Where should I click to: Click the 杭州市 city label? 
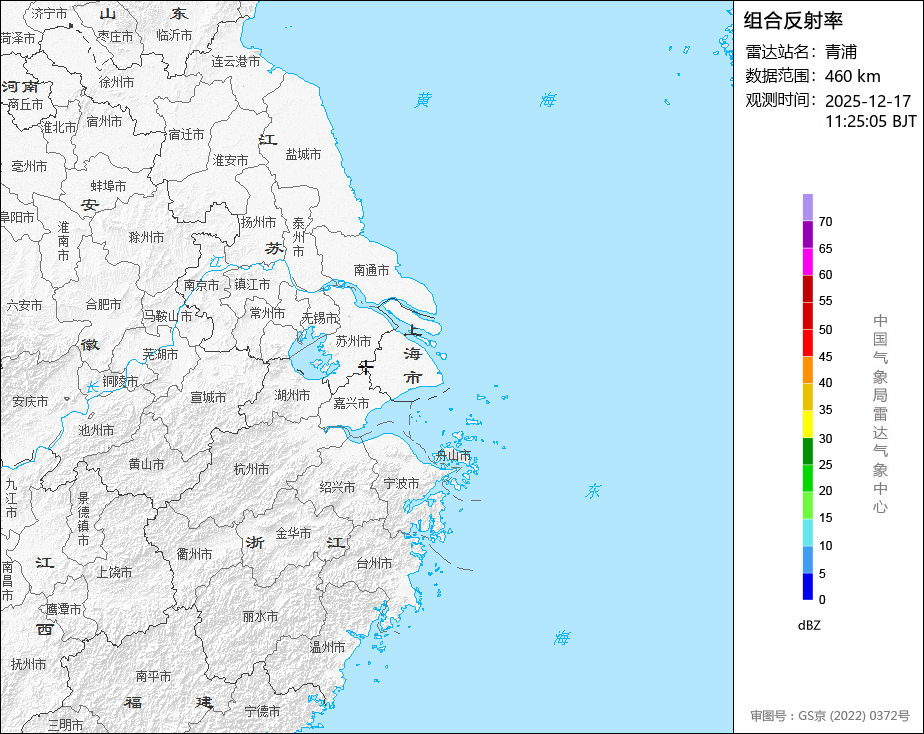tap(252, 470)
